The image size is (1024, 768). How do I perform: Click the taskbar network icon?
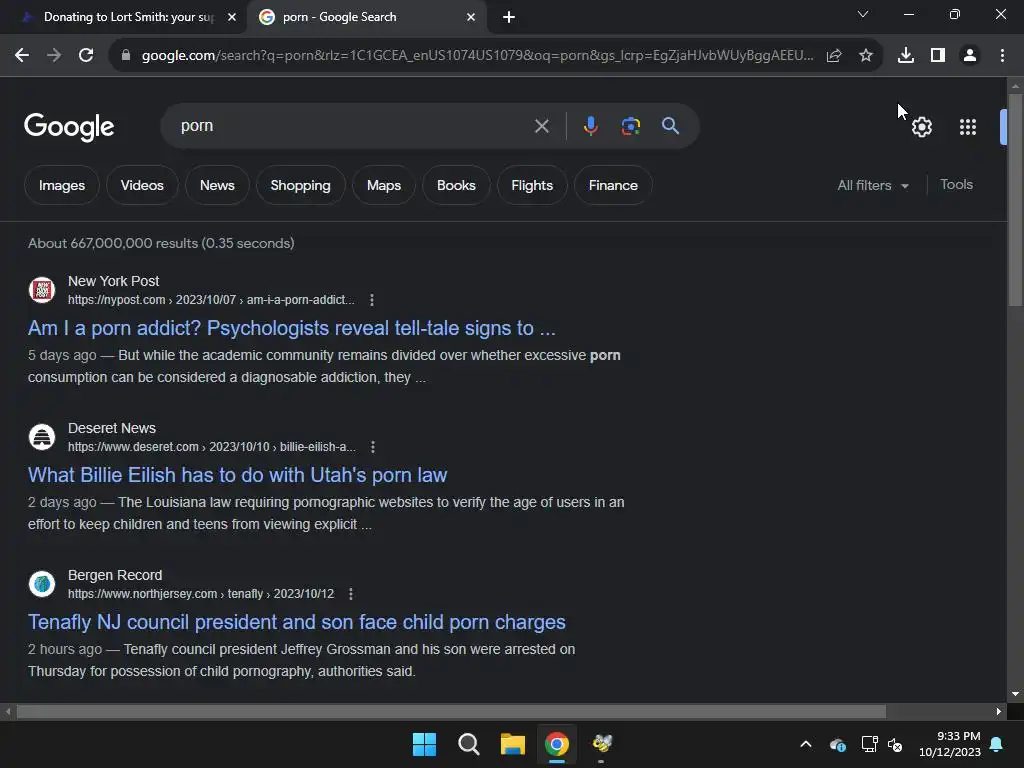pos(869,744)
